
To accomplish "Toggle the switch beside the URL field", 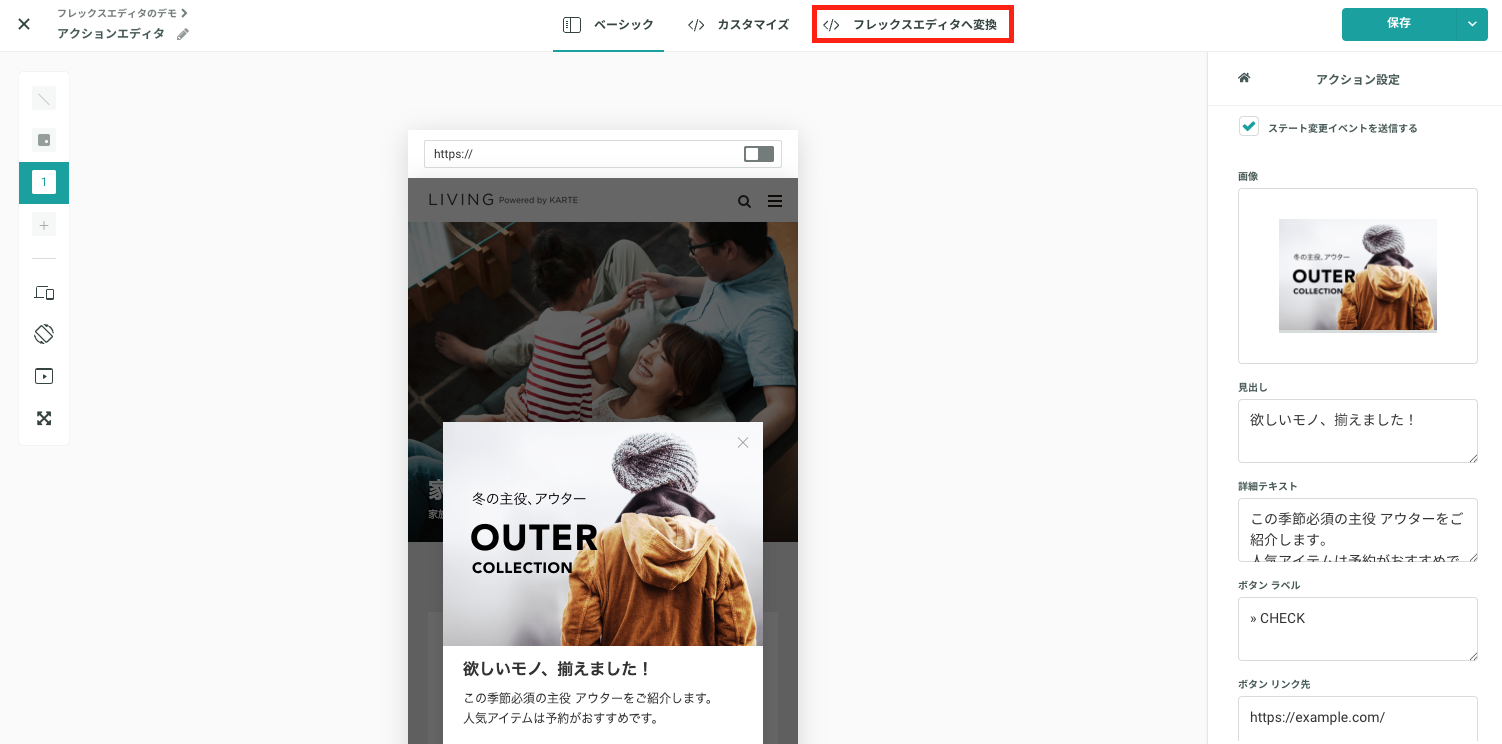I will (x=759, y=154).
